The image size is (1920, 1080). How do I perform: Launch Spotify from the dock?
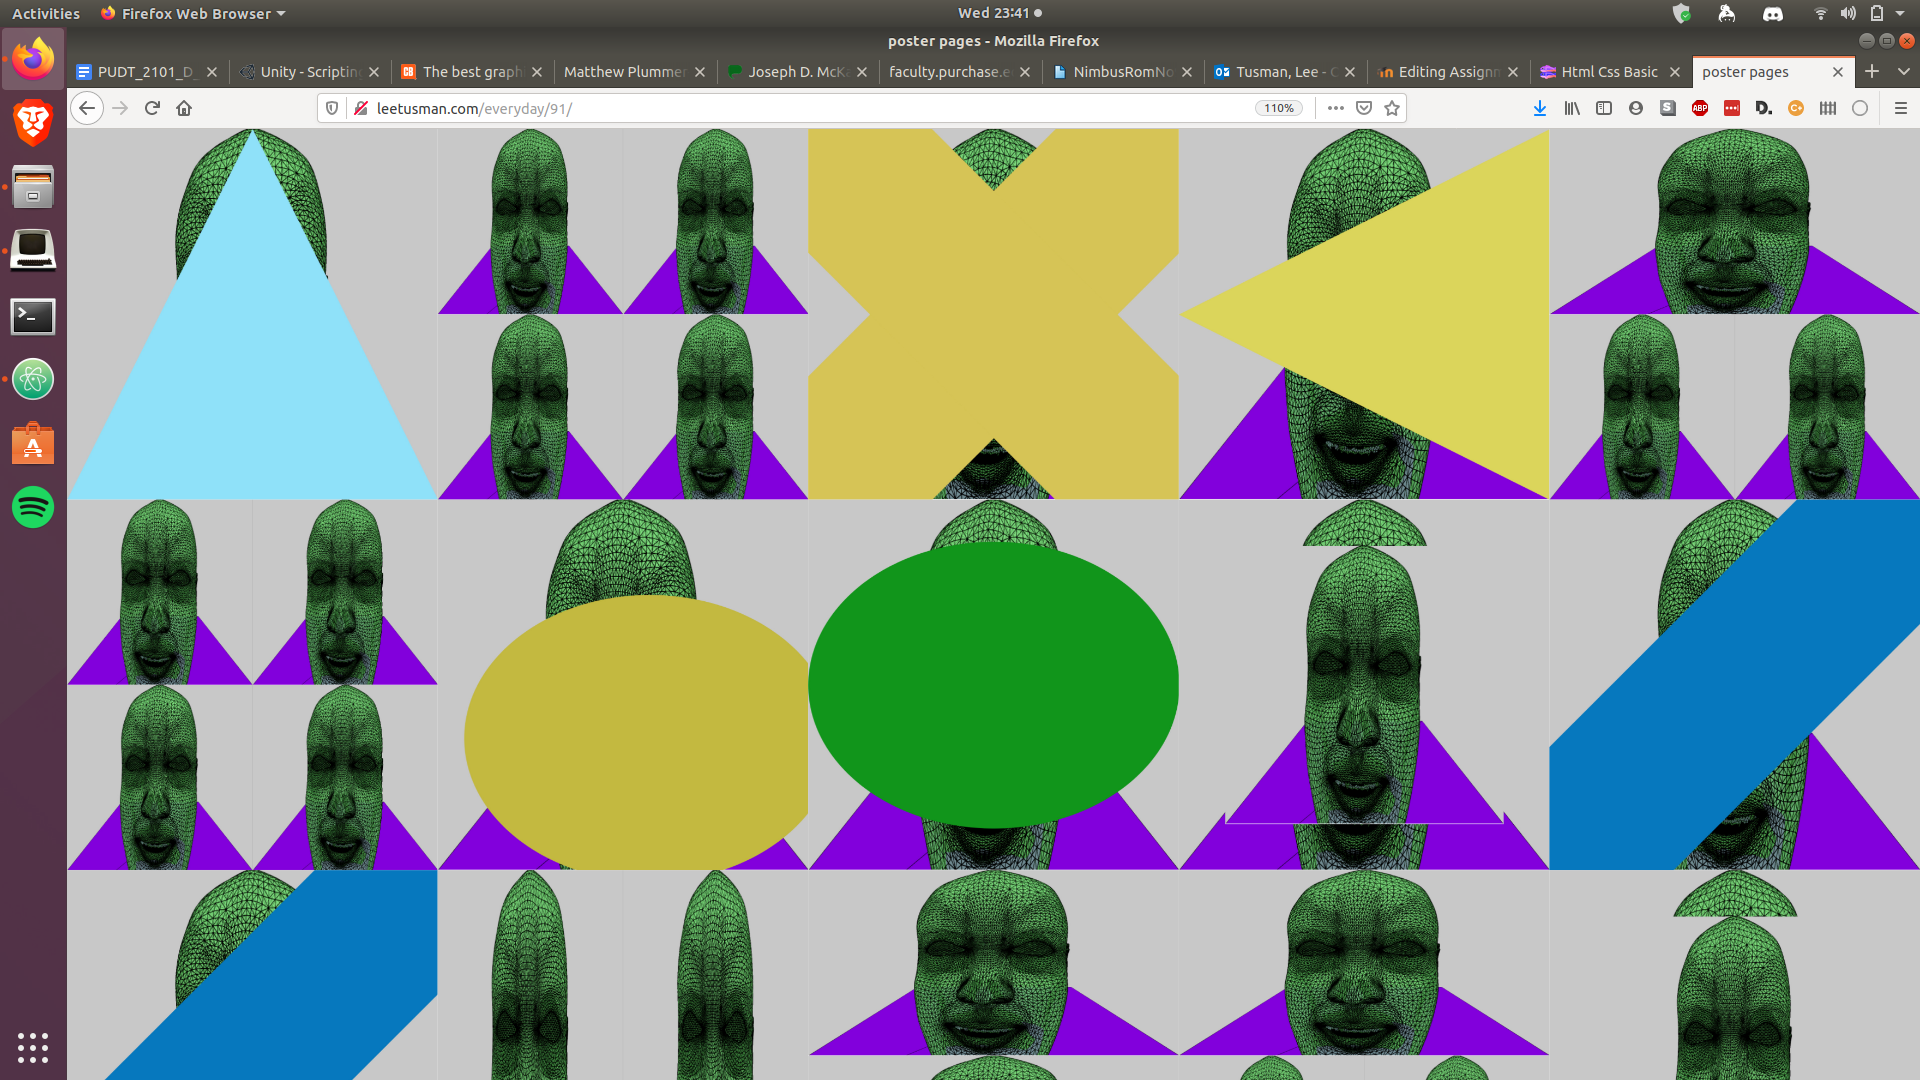(33, 507)
